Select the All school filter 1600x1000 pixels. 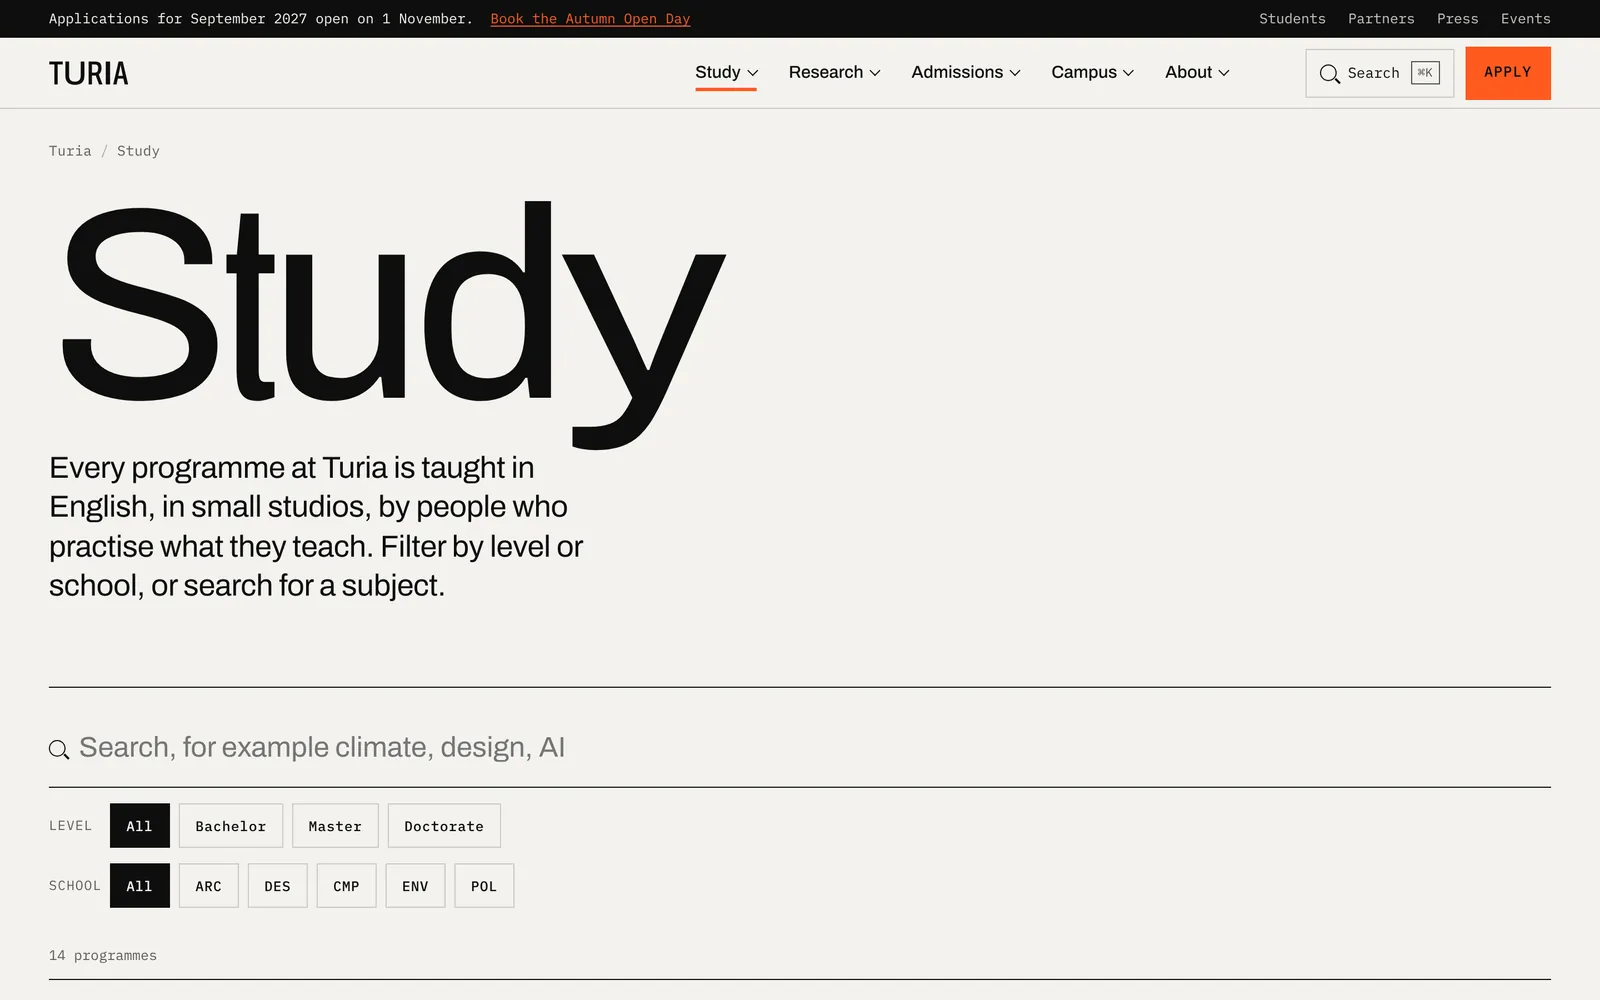[140, 886]
